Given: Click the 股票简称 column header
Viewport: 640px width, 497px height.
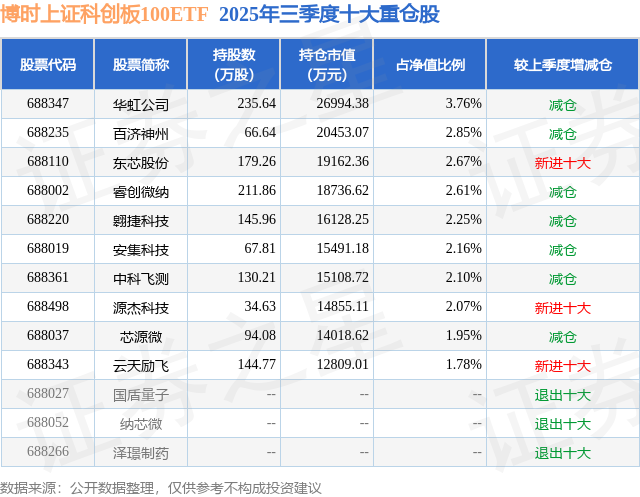Looking at the screenshot, I should point(141,64).
